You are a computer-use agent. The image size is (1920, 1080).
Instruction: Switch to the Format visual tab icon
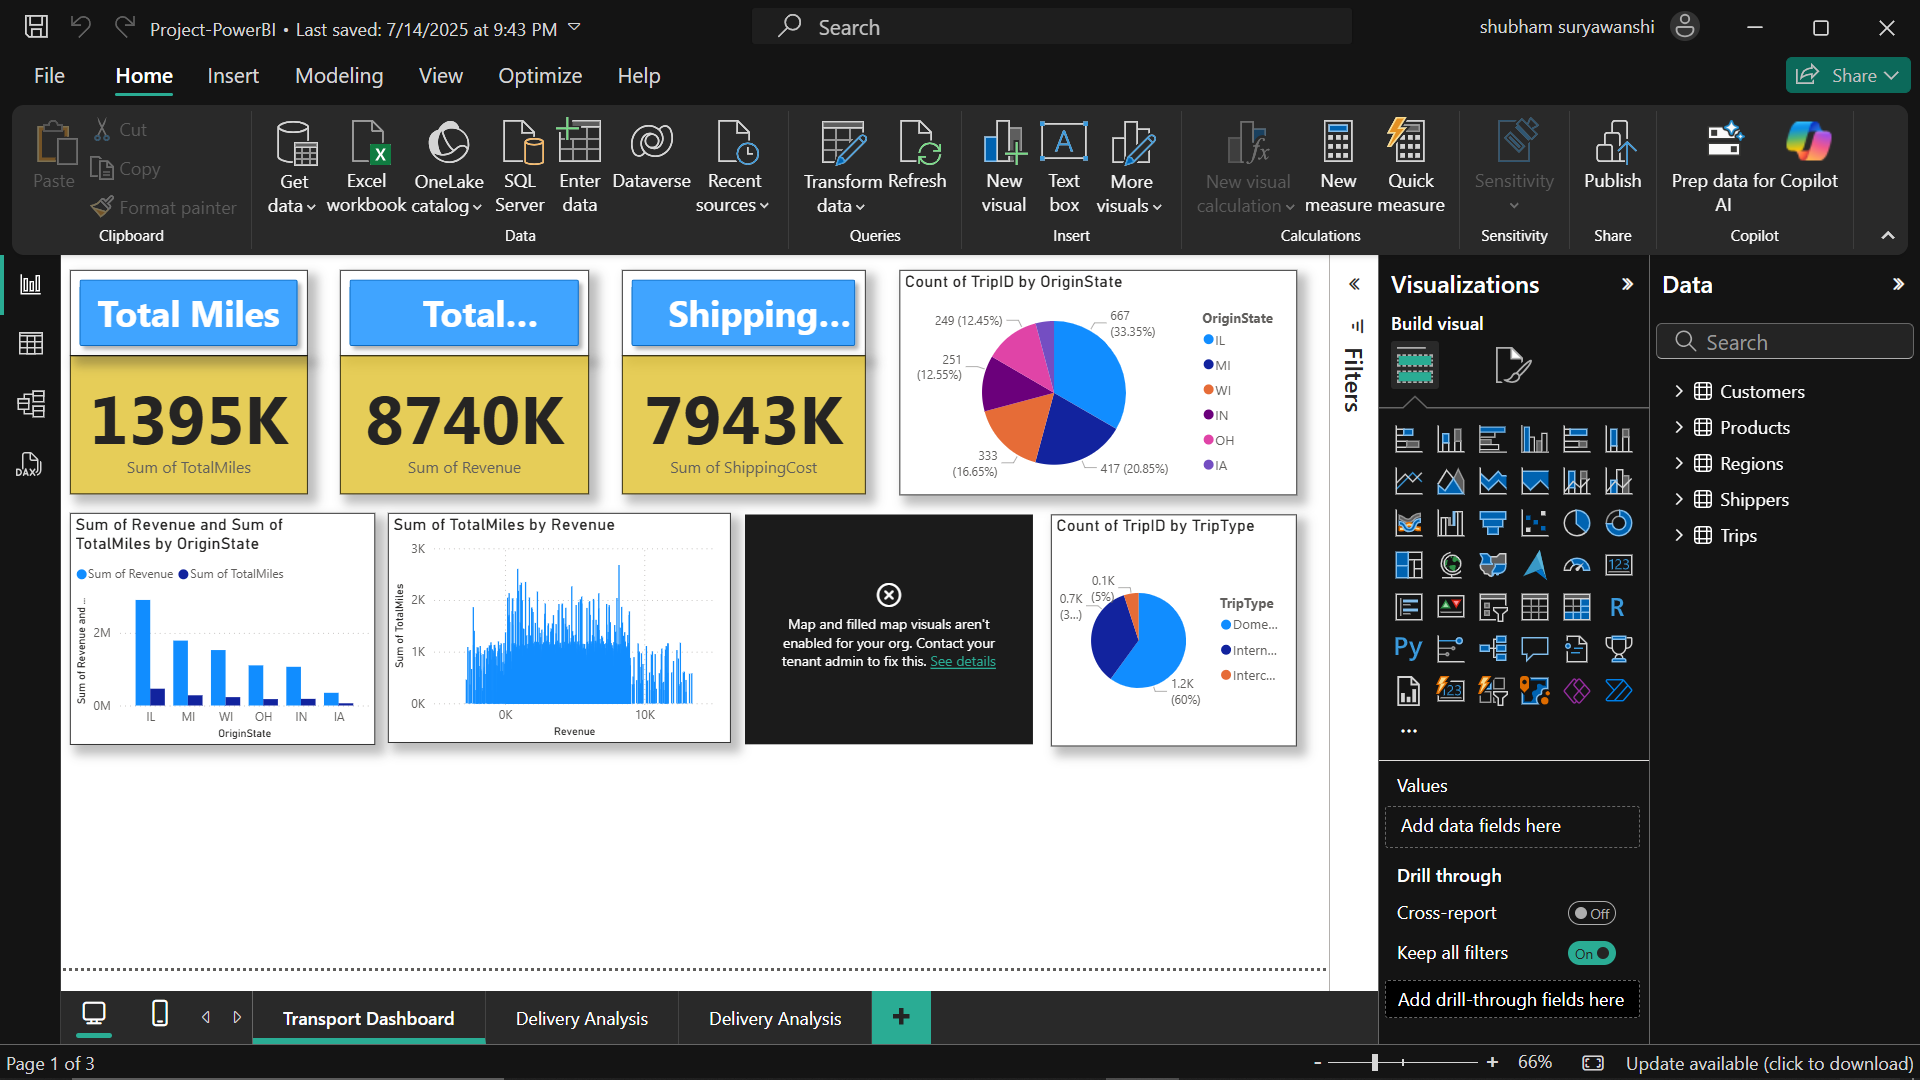coord(1512,365)
